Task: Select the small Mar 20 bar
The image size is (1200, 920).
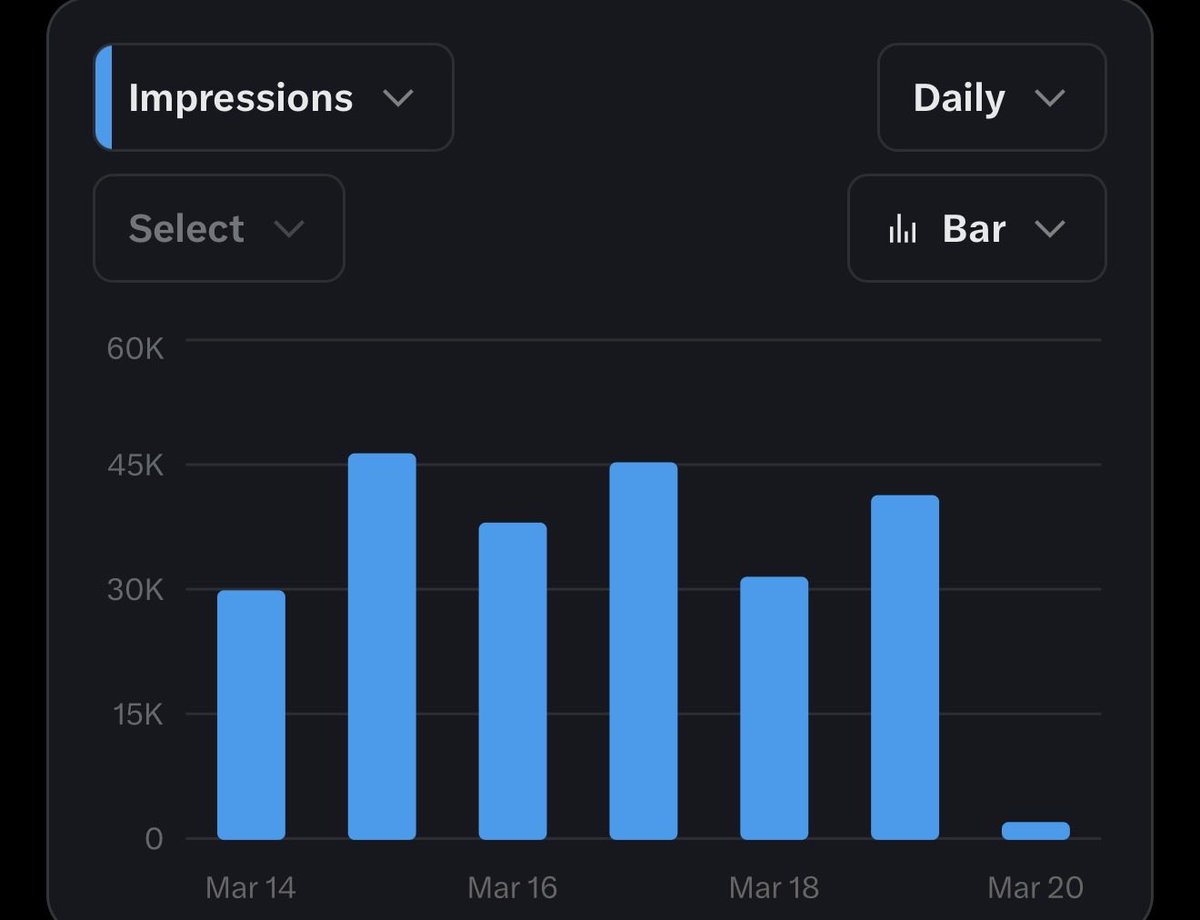Action: [1036, 831]
